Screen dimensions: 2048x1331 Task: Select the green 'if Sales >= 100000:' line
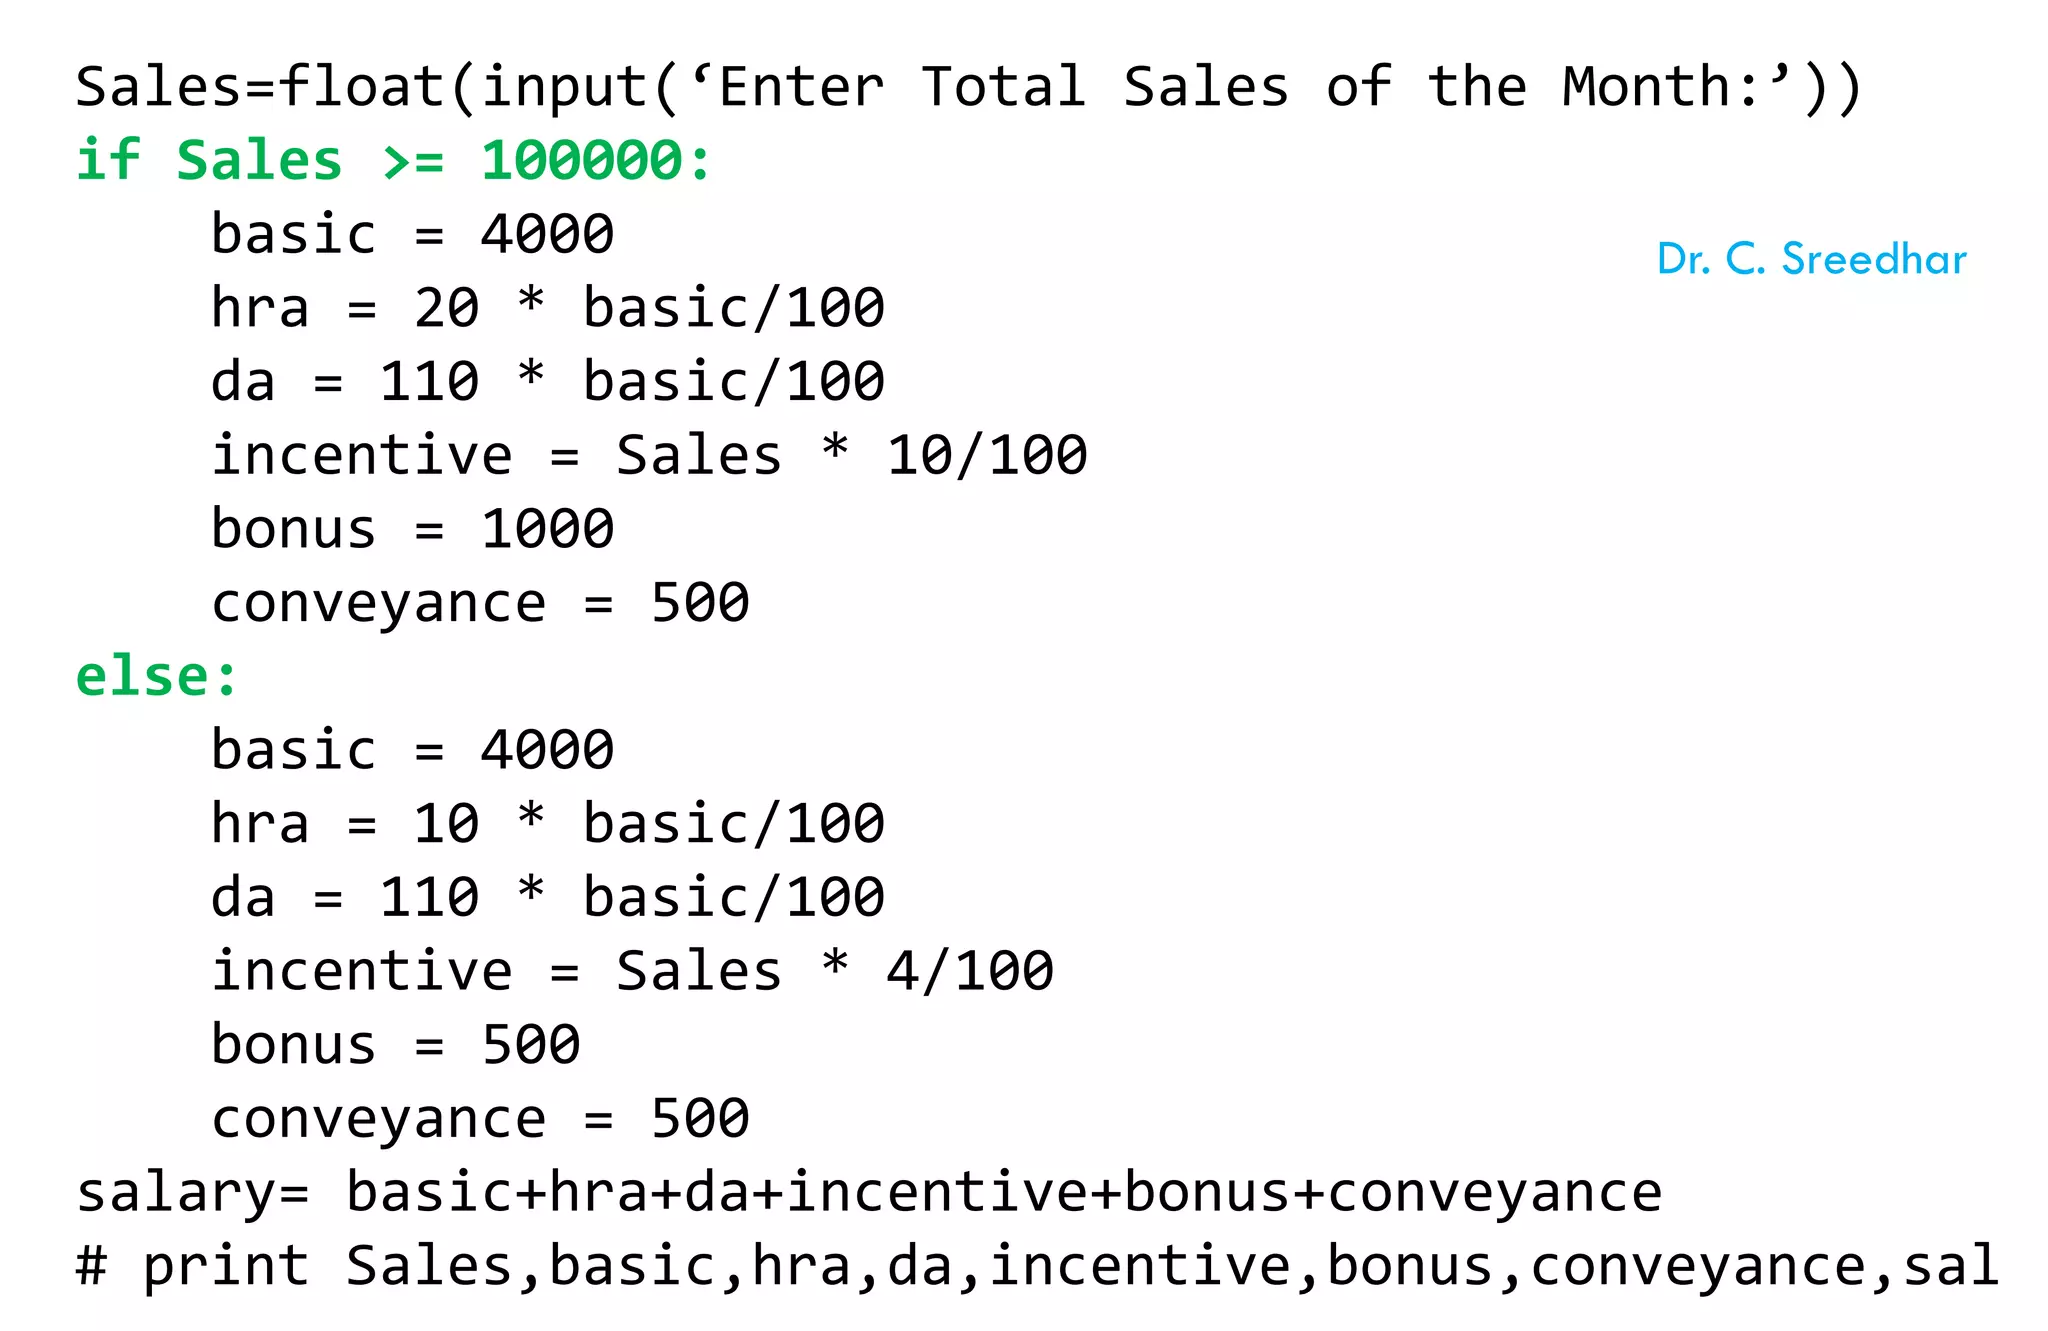click(x=394, y=161)
